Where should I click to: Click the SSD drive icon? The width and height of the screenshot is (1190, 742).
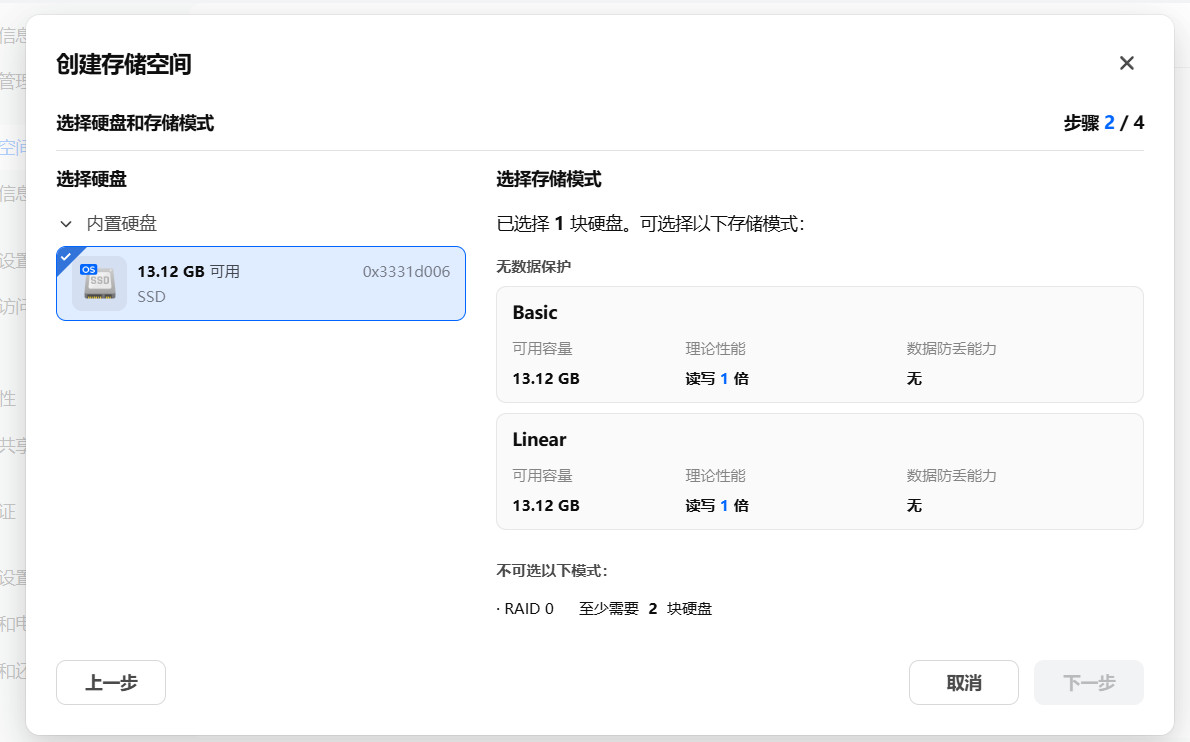tap(100, 284)
